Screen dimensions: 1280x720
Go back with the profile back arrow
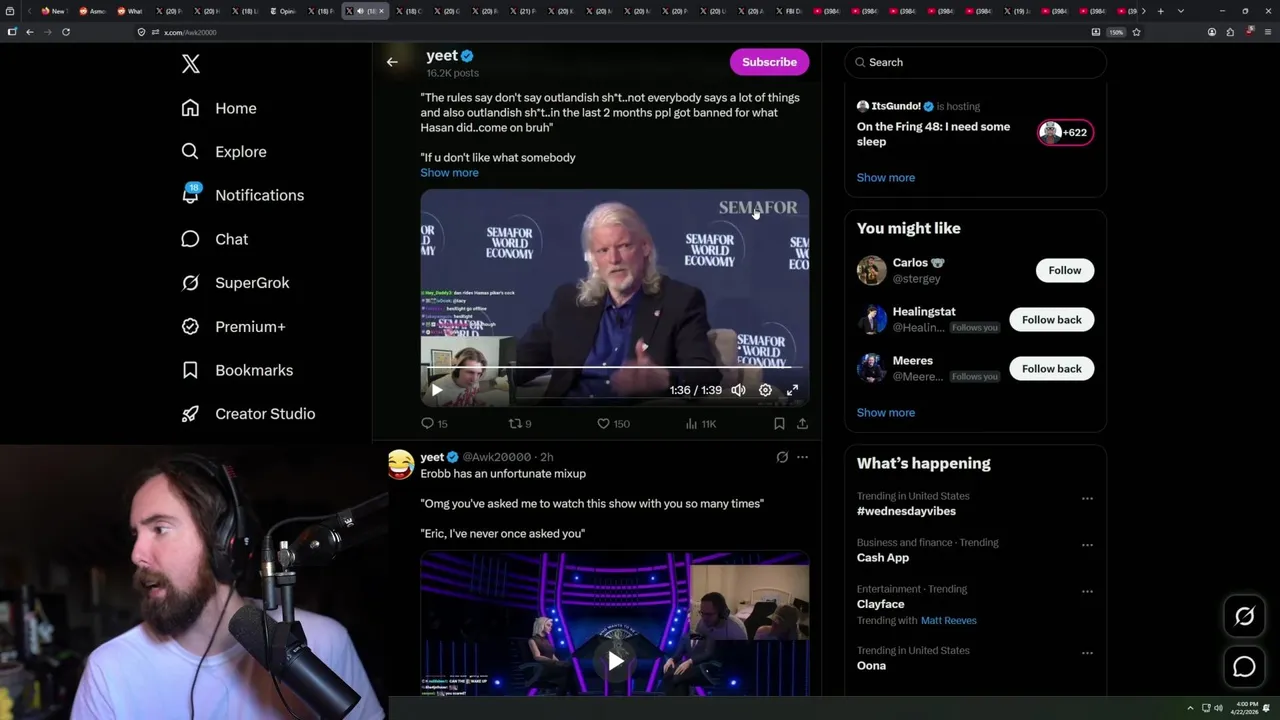392,62
